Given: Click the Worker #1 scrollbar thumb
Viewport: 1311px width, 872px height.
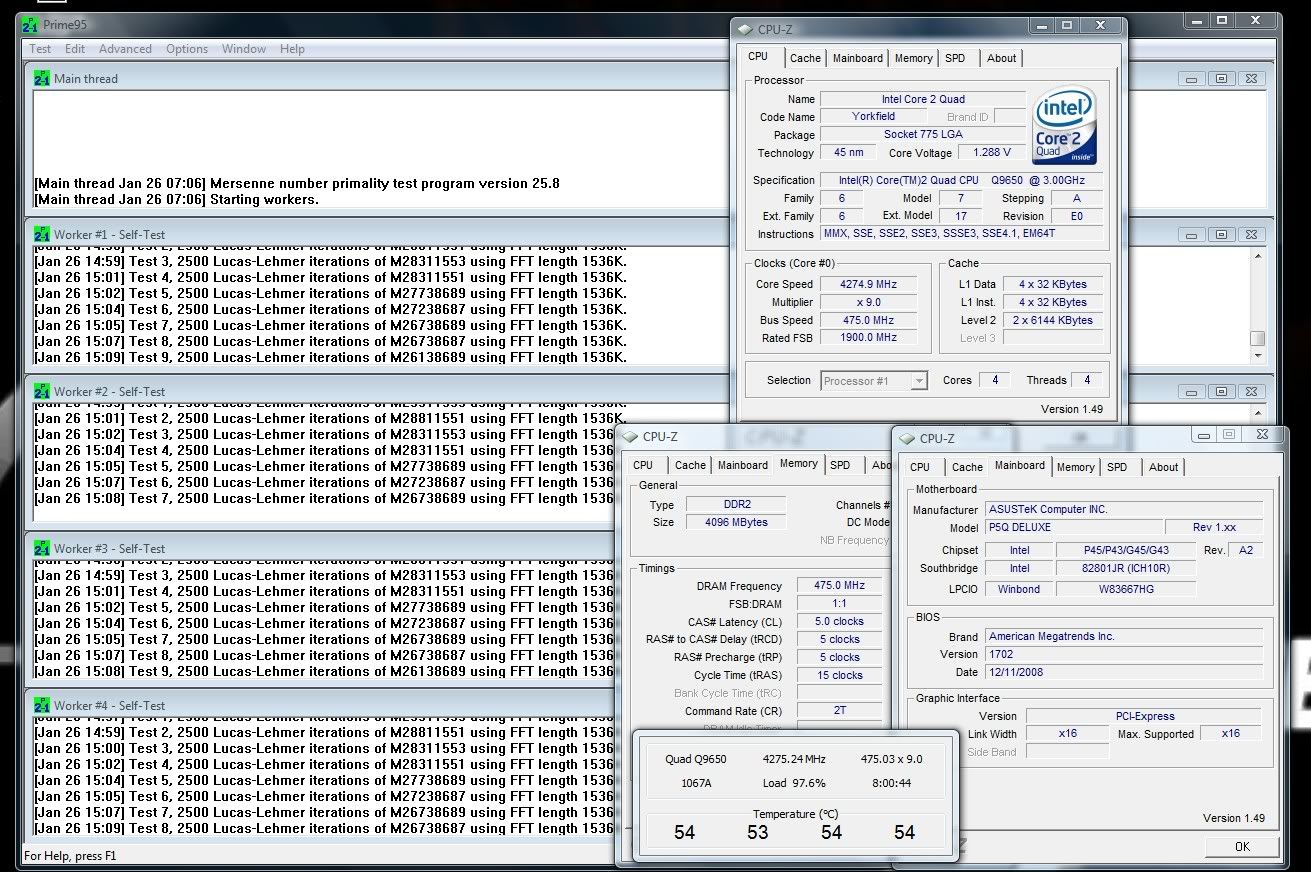Looking at the screenshot, I should (x=1257, y=339).
